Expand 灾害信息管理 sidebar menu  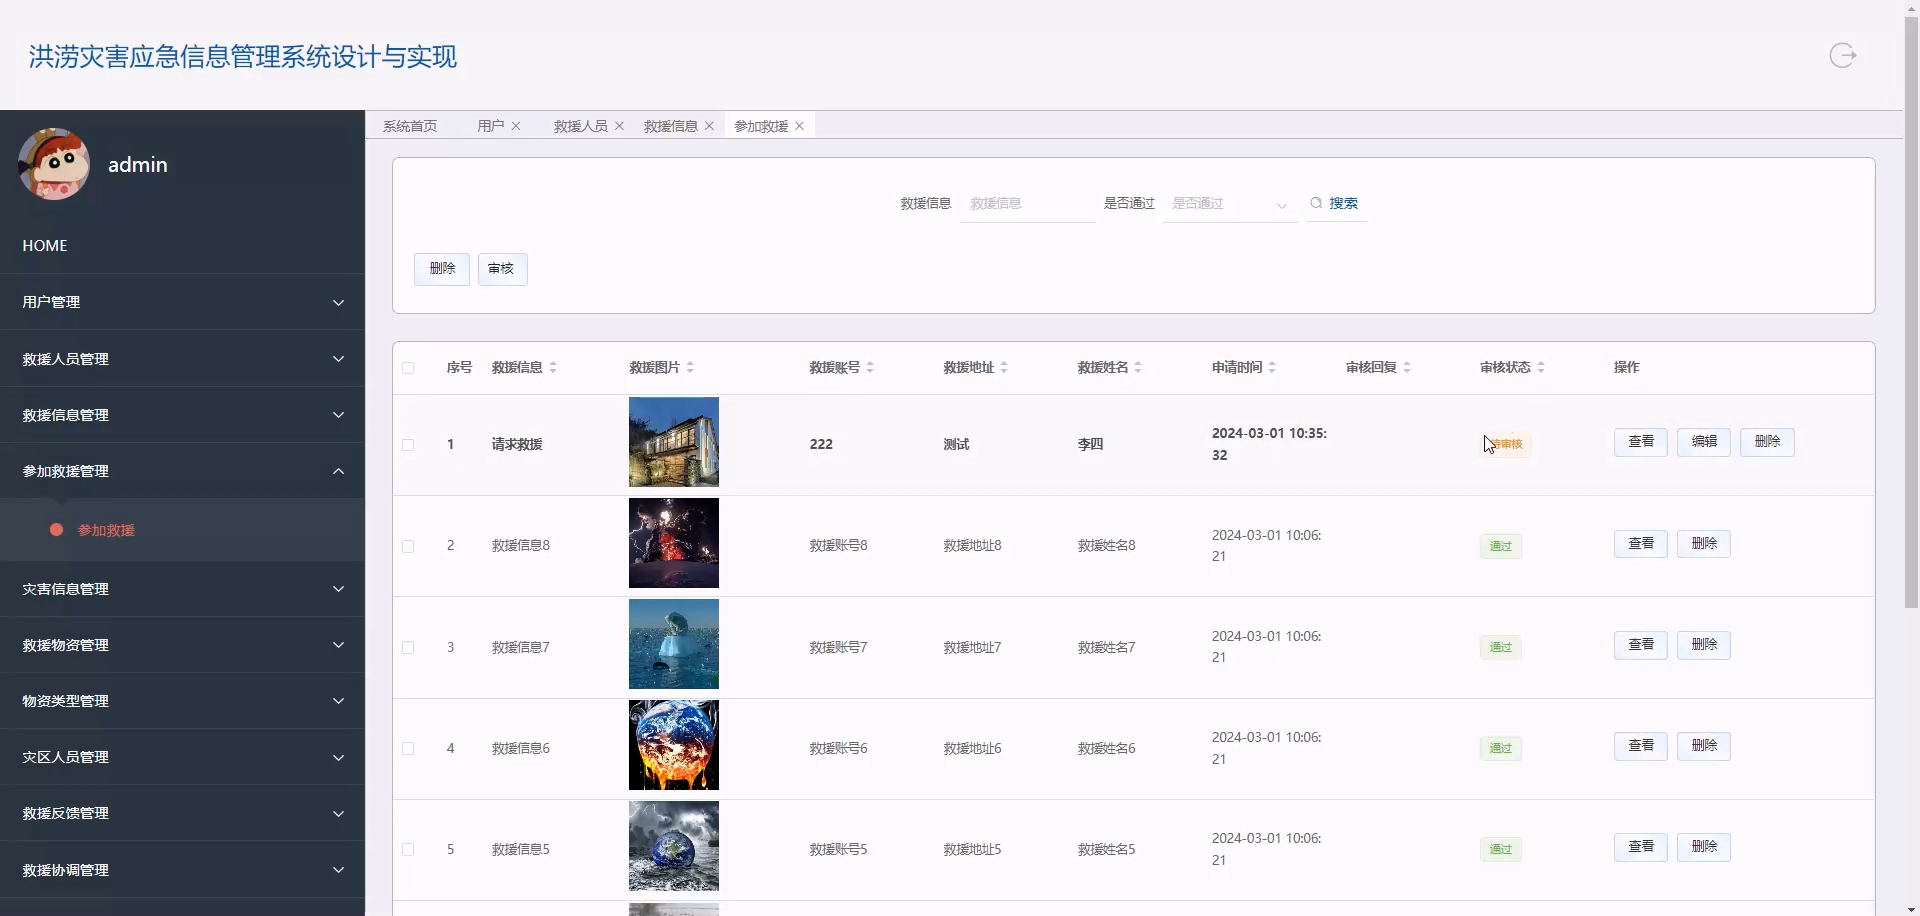tap(182, 589)
